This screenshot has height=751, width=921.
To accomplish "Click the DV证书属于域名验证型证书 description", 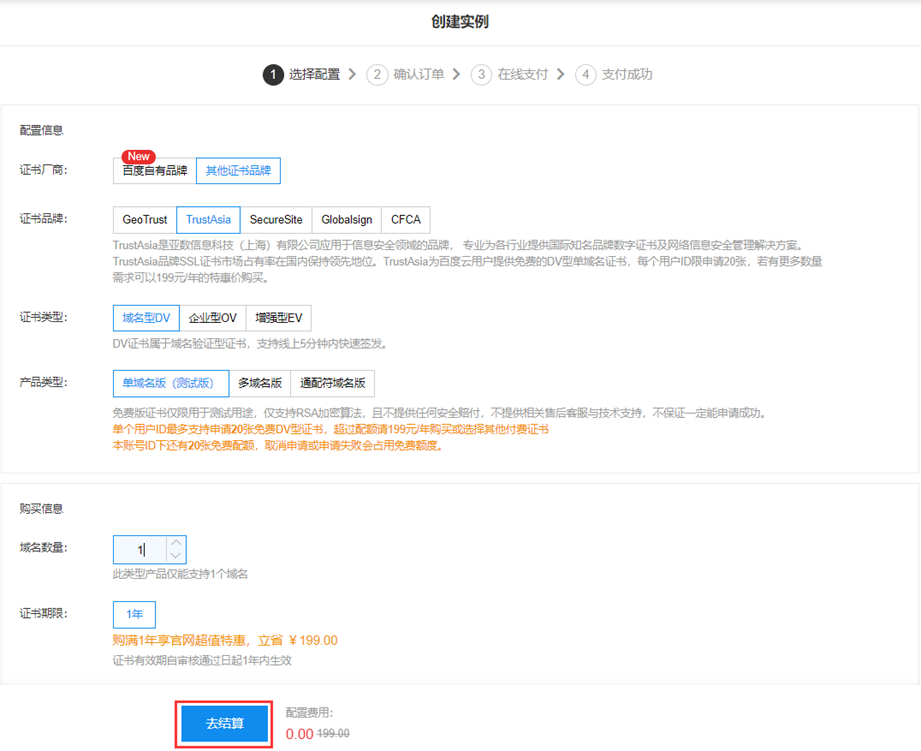I will (251, 343).
